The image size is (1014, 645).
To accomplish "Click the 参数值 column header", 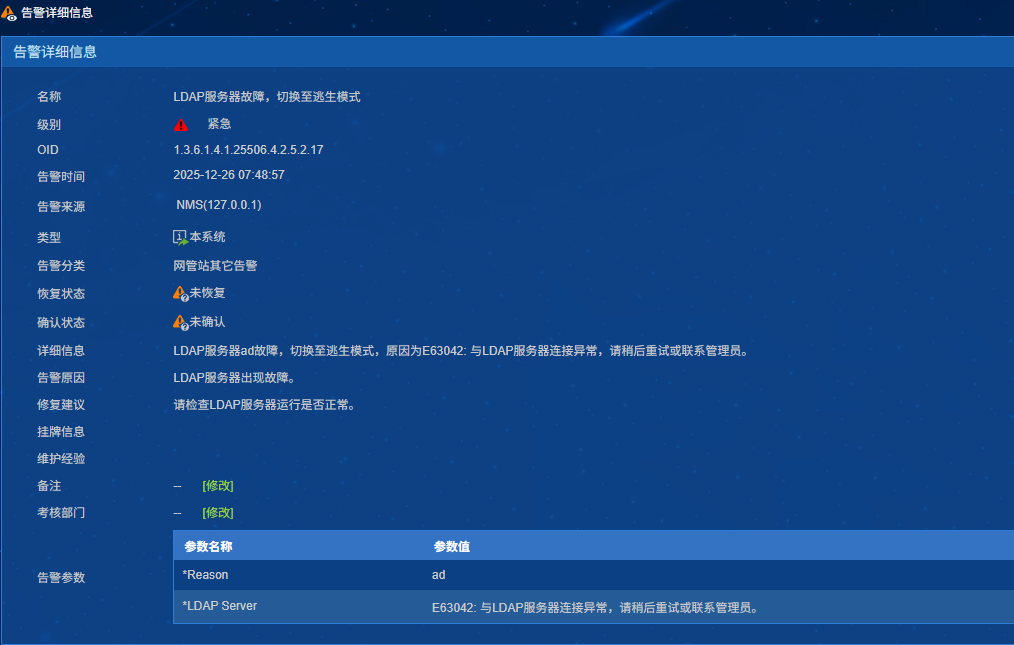I will coord(452,547).
